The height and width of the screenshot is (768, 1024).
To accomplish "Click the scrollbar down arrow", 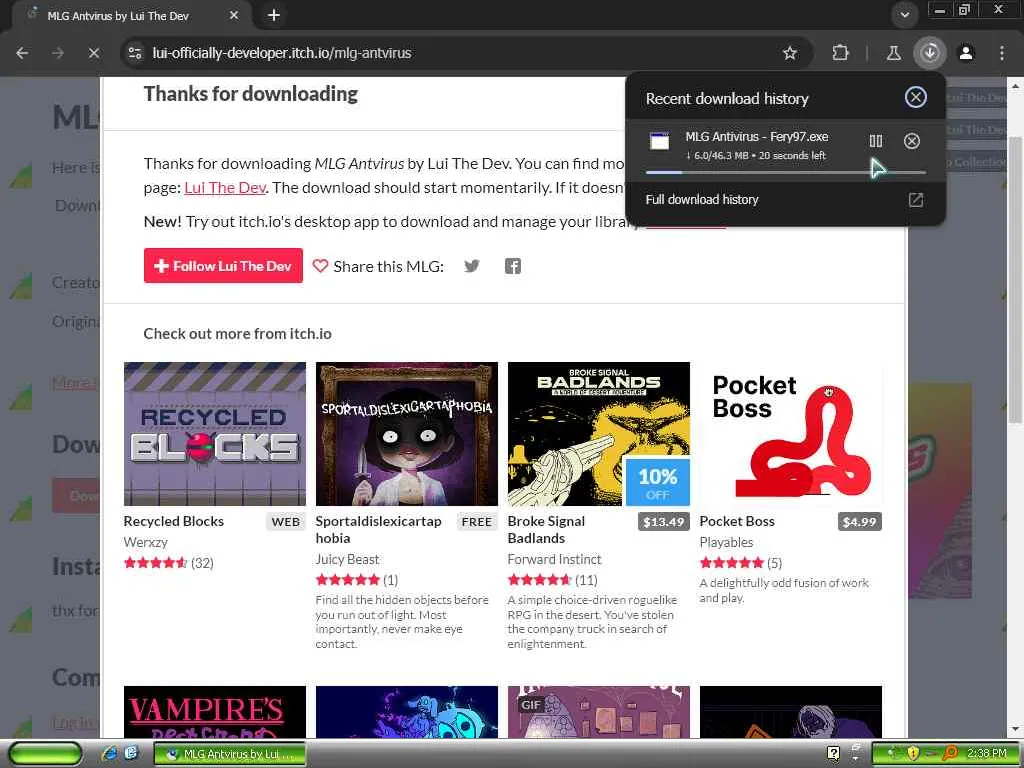I will pos(1015,729).
